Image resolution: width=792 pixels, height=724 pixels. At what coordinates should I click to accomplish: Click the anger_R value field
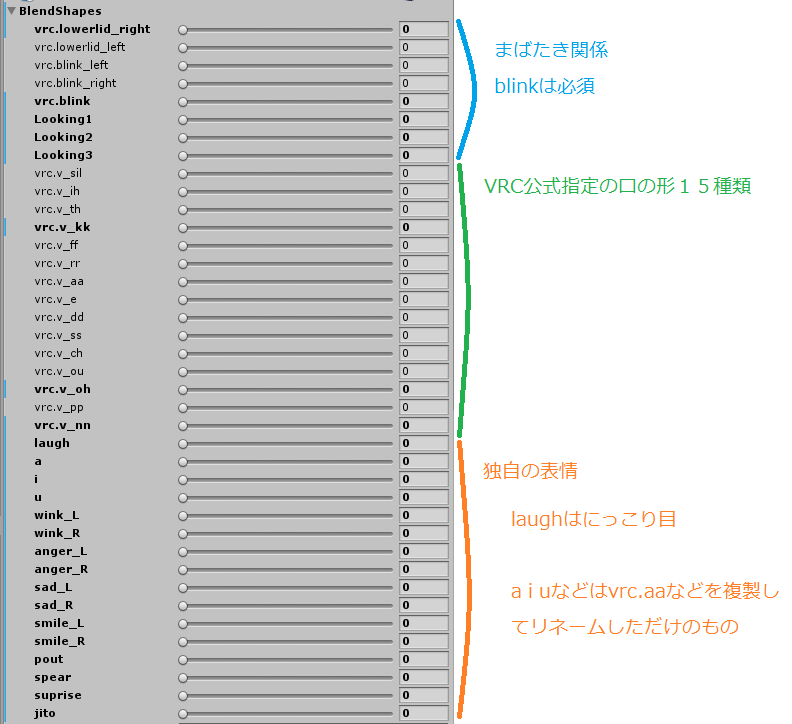click(423, 569)
